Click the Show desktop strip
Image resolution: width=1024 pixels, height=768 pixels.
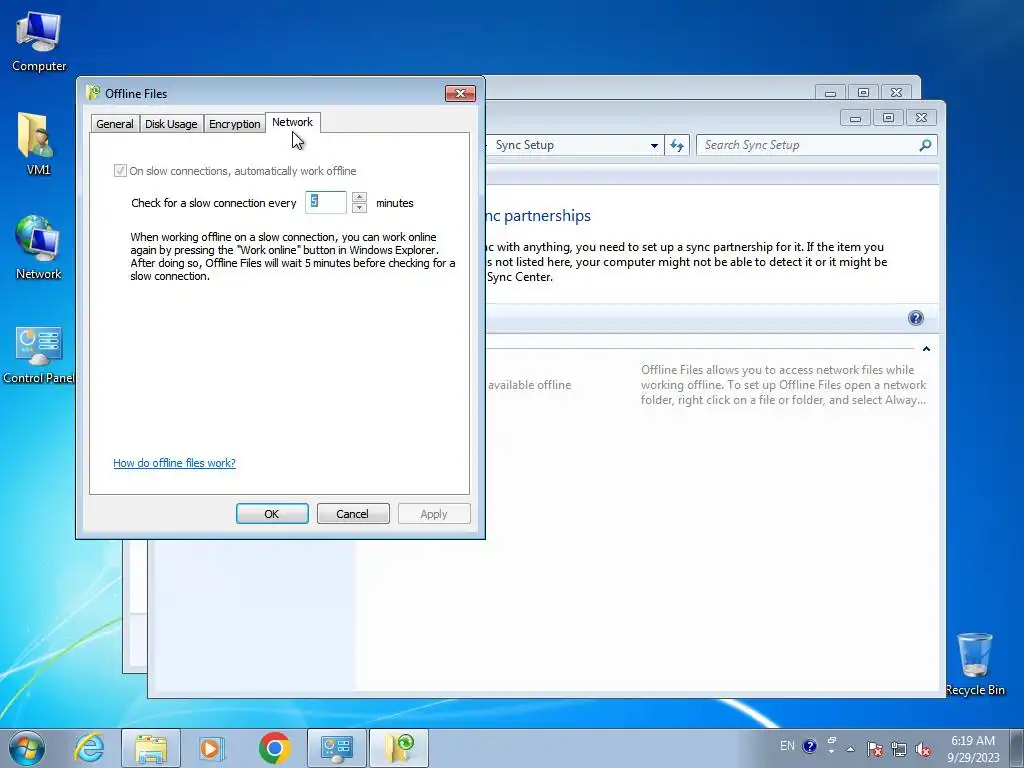[x=1016, y=748]
